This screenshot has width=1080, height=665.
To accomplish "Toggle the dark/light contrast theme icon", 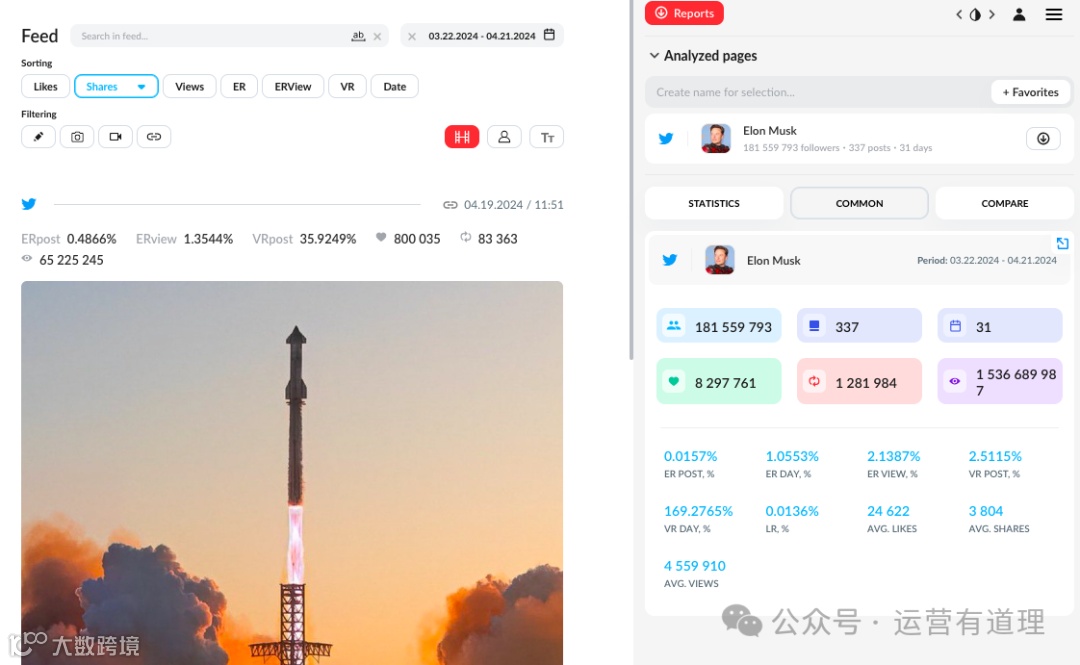I will (975, 14).
